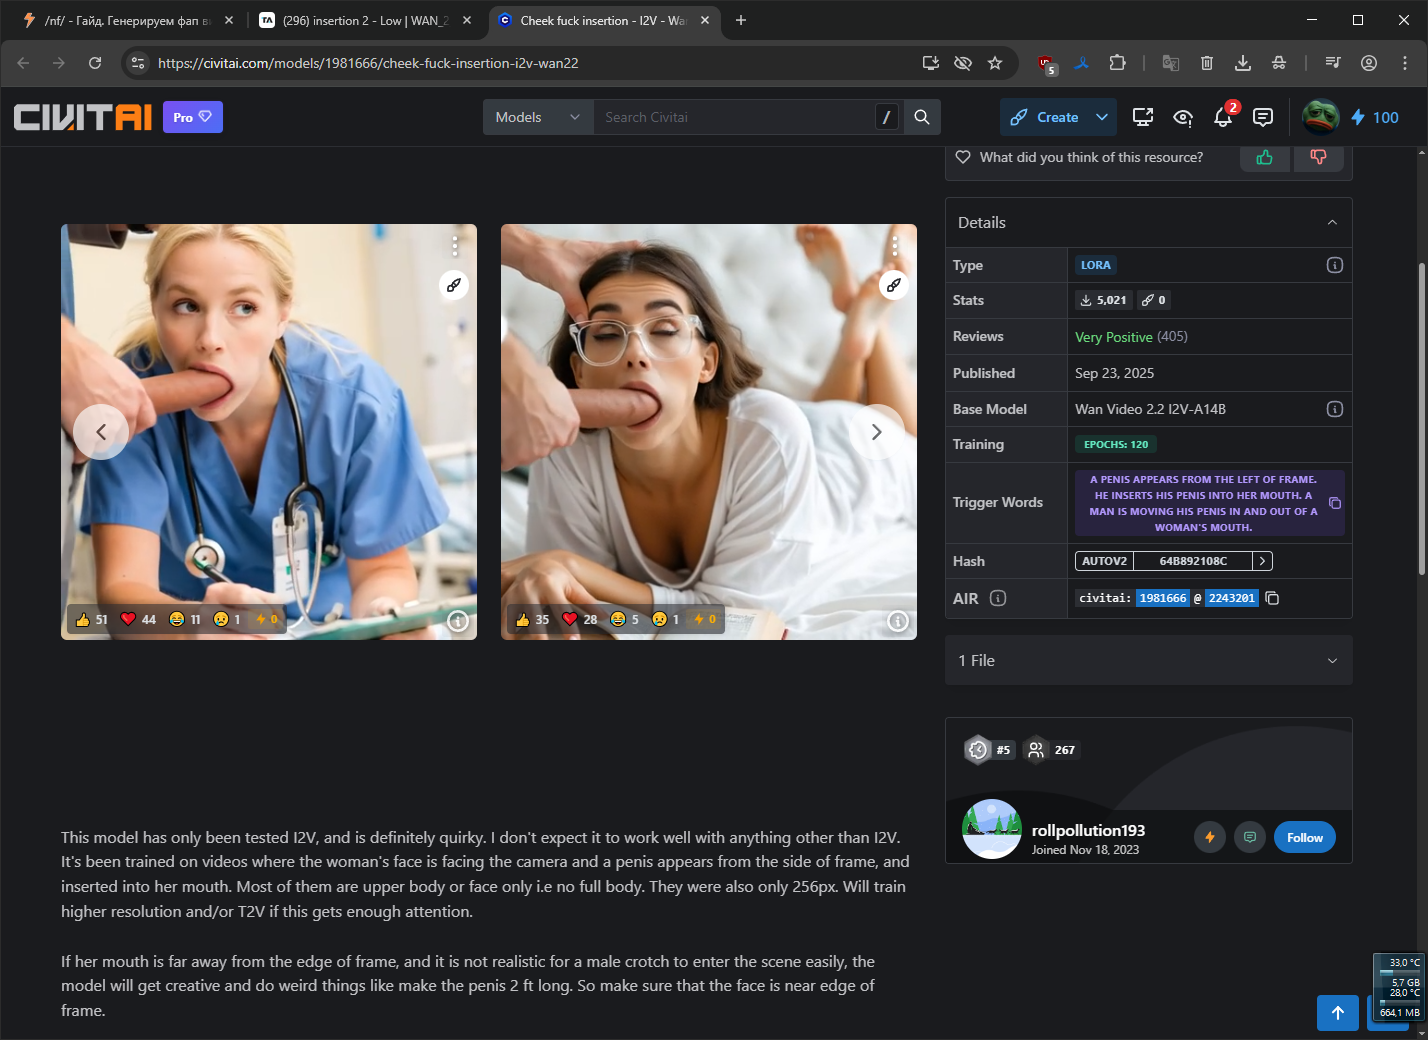This screenshot has width=1428, height=1040.
Task: Reload the page
Action: 95,63
